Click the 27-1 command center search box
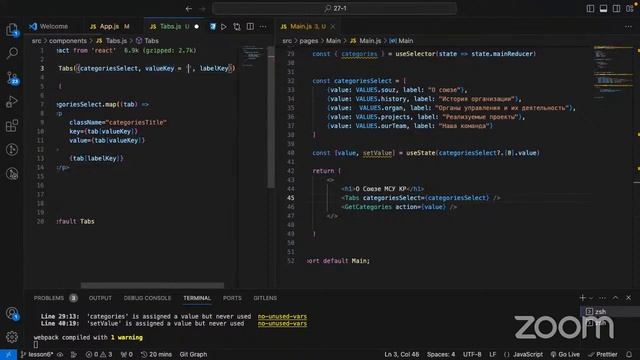Viewport: 640px width, 360px height. pyautogui.click(x=334, y=8)
